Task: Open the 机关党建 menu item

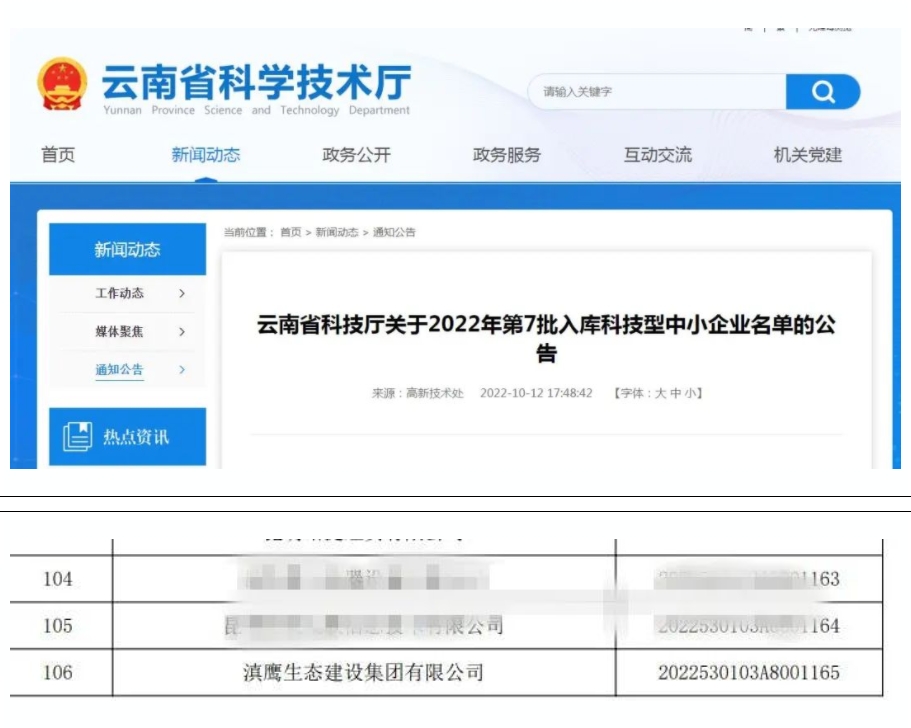Action: point(806,155)
